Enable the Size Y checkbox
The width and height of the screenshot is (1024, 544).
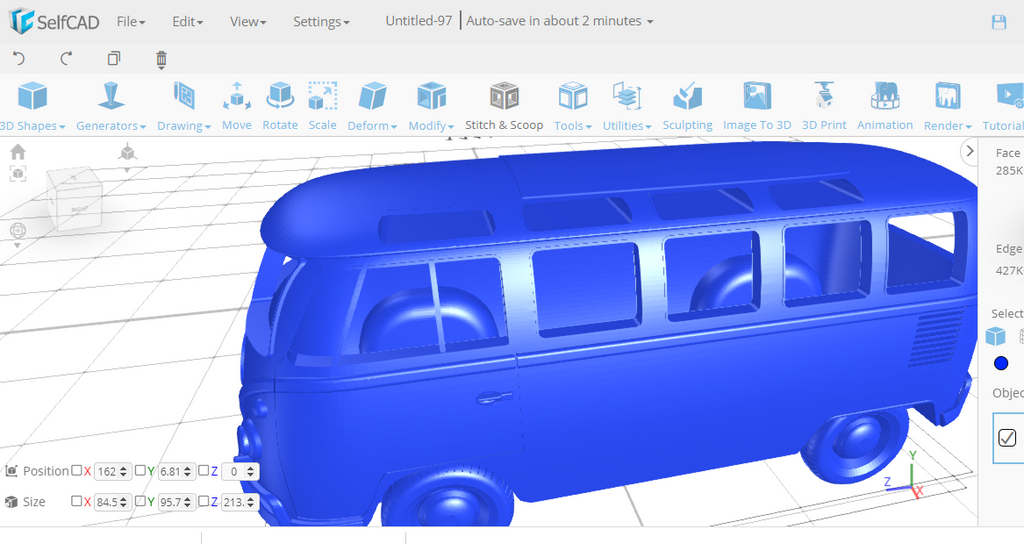click(141, 501)
